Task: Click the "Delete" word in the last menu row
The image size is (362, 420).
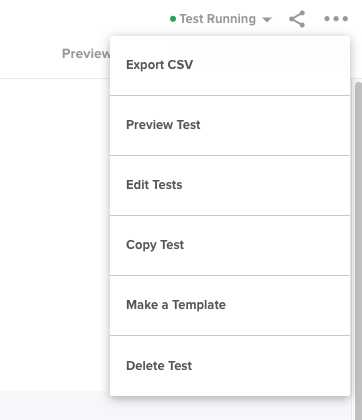Action: pyautogui.click(x=145, y=366)
